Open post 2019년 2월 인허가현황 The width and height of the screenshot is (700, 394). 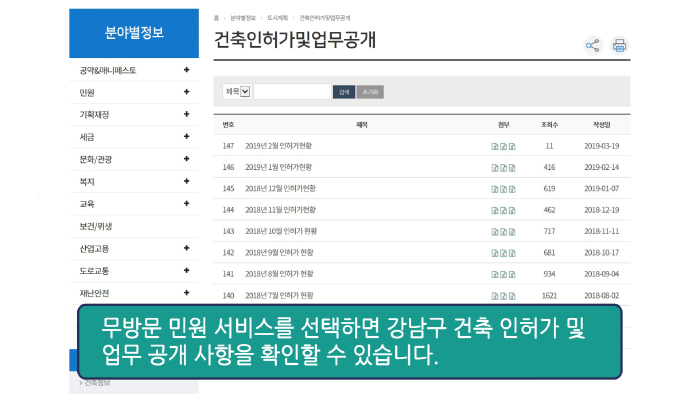(279, 146)
